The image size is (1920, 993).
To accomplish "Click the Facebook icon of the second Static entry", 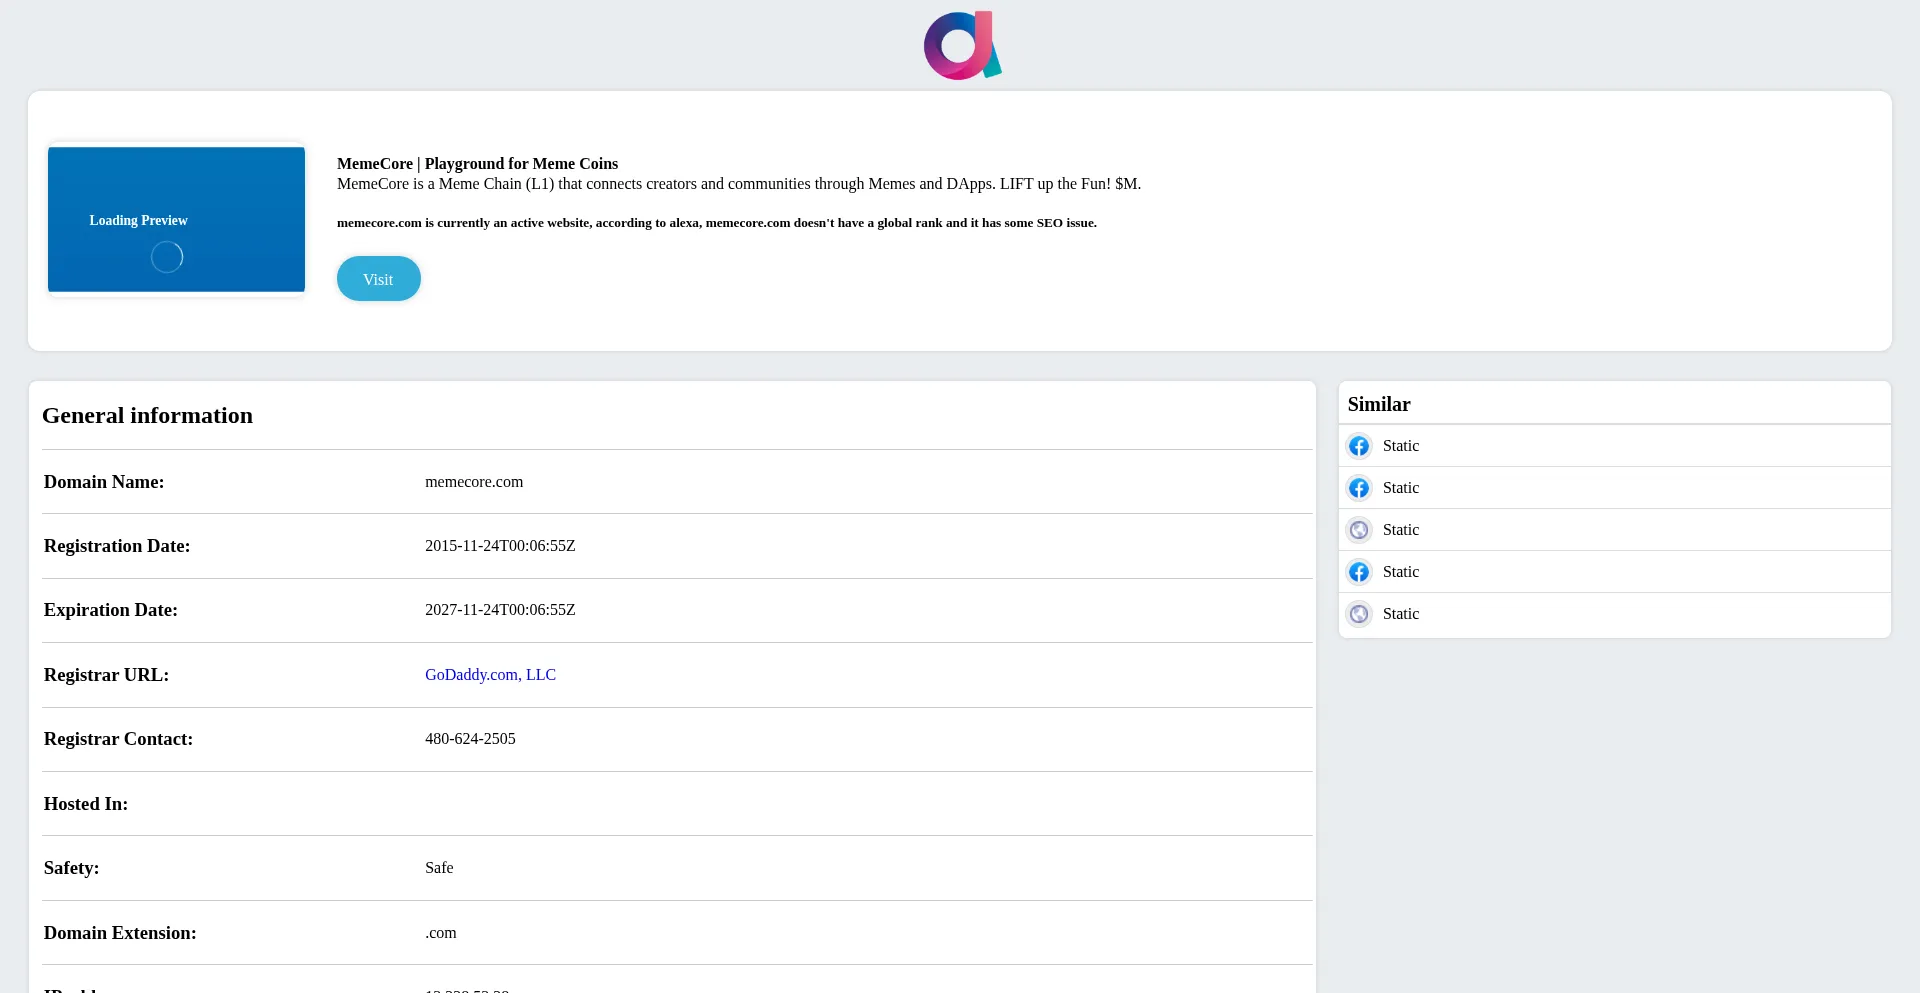I will [1359, 488].
